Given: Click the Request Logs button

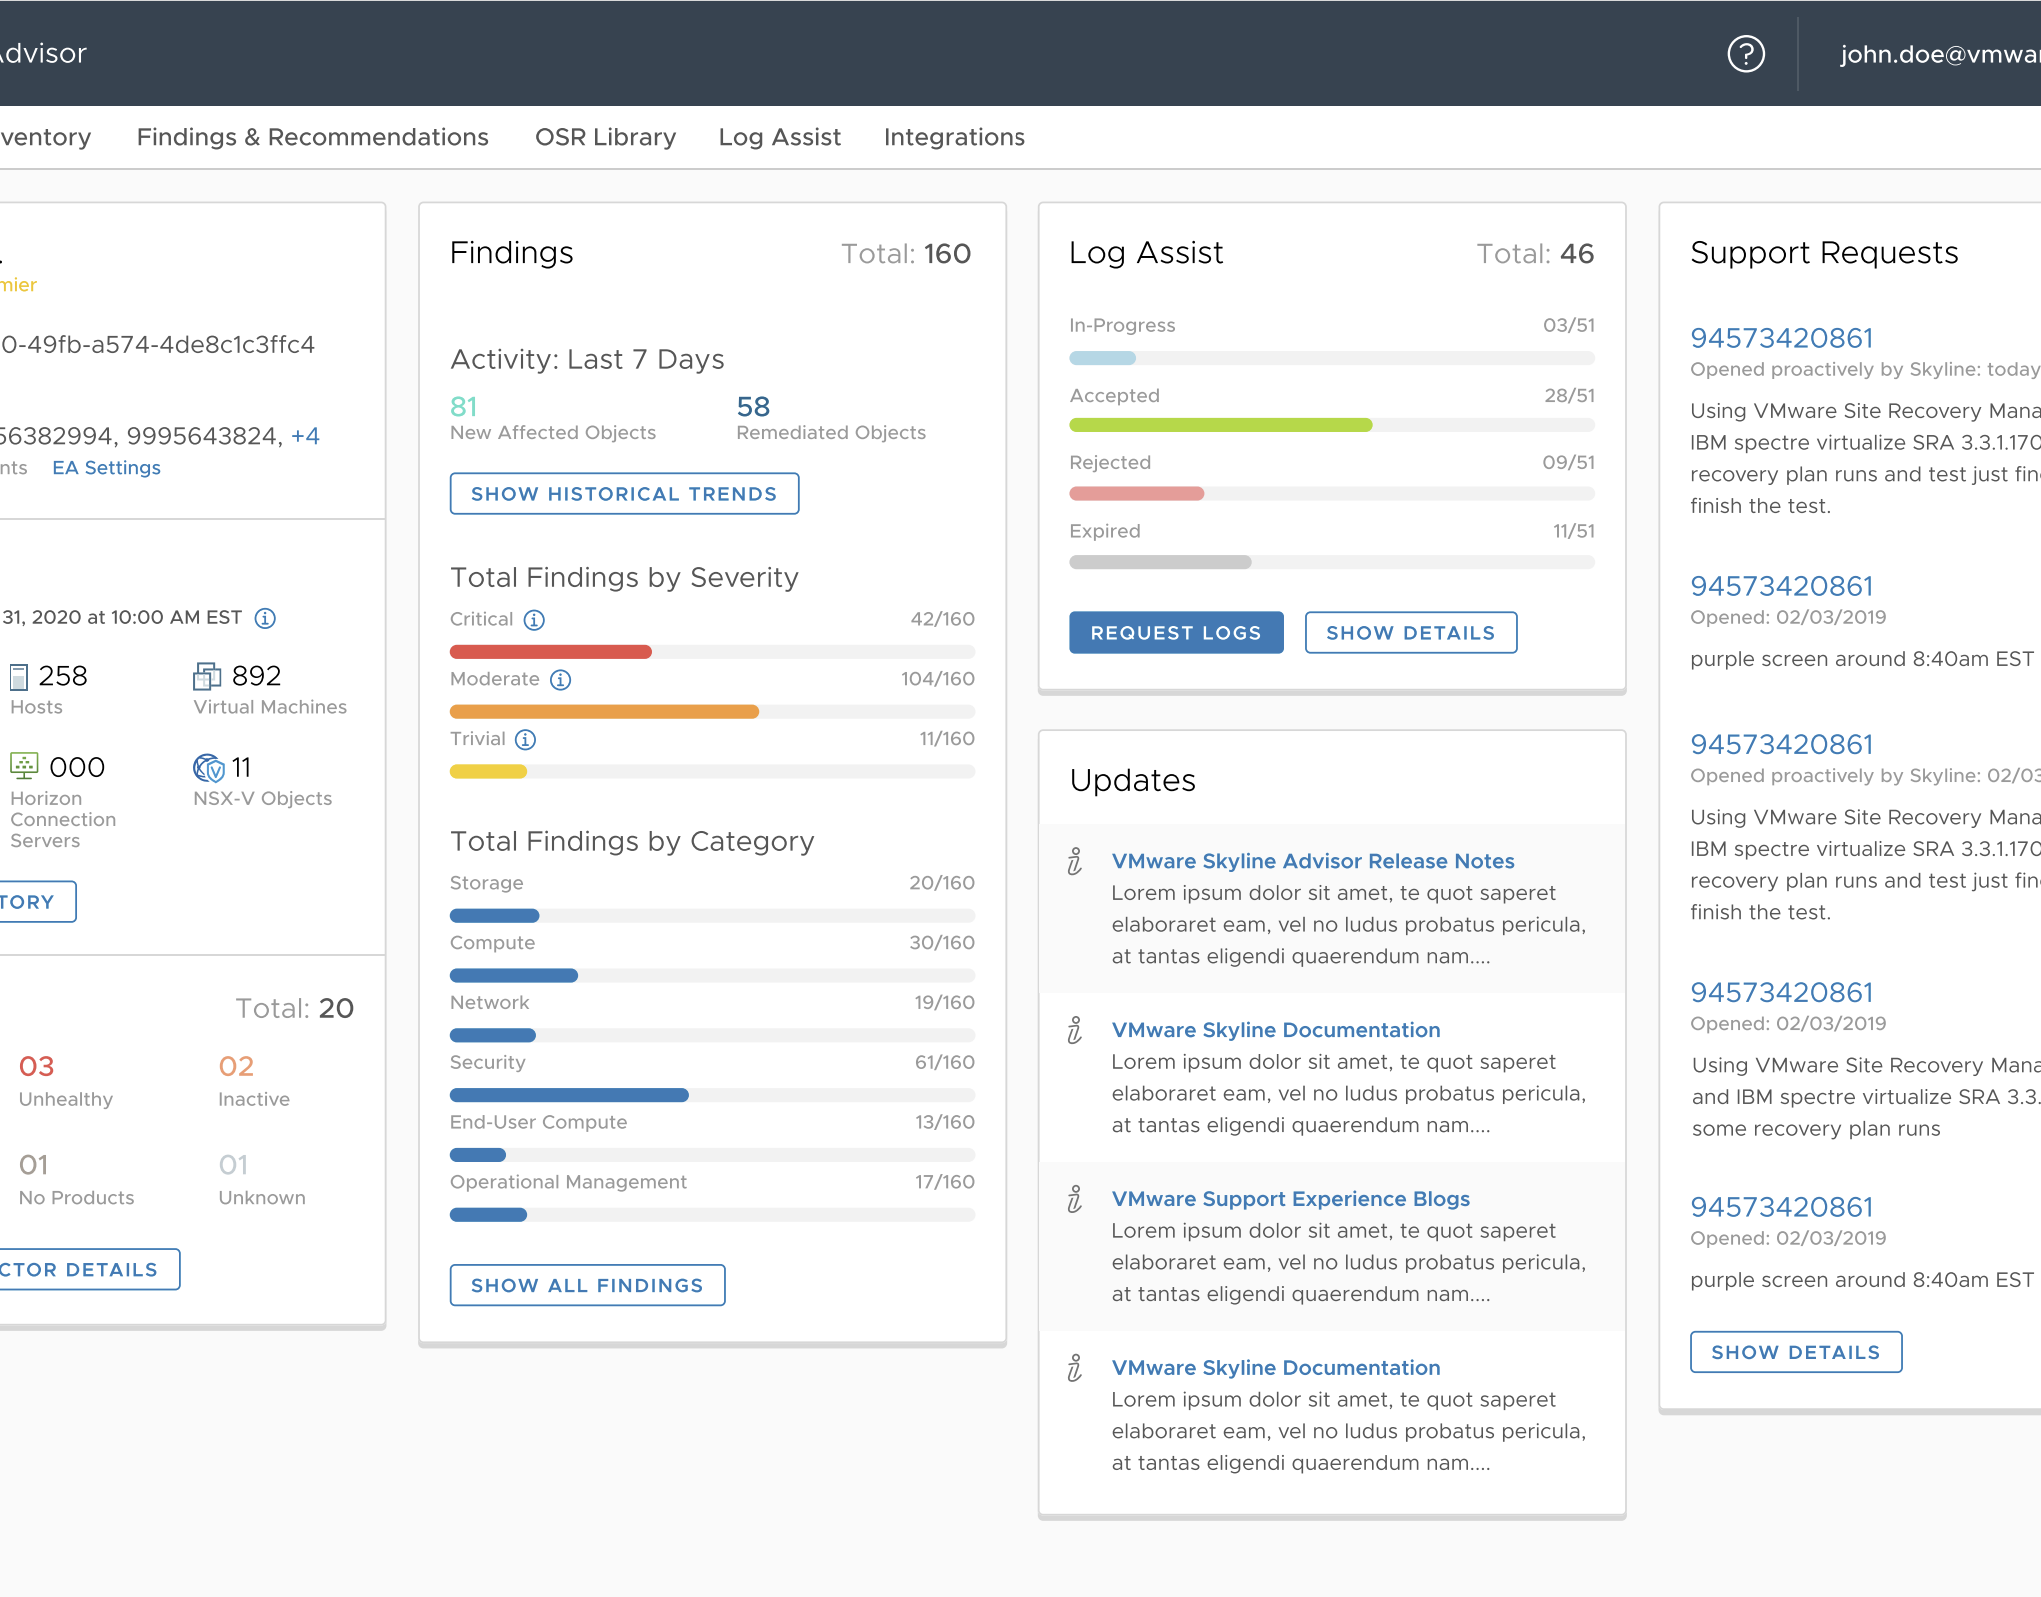Looking at the screenshot, I should pyautogui.click(x=1176, y=633).
